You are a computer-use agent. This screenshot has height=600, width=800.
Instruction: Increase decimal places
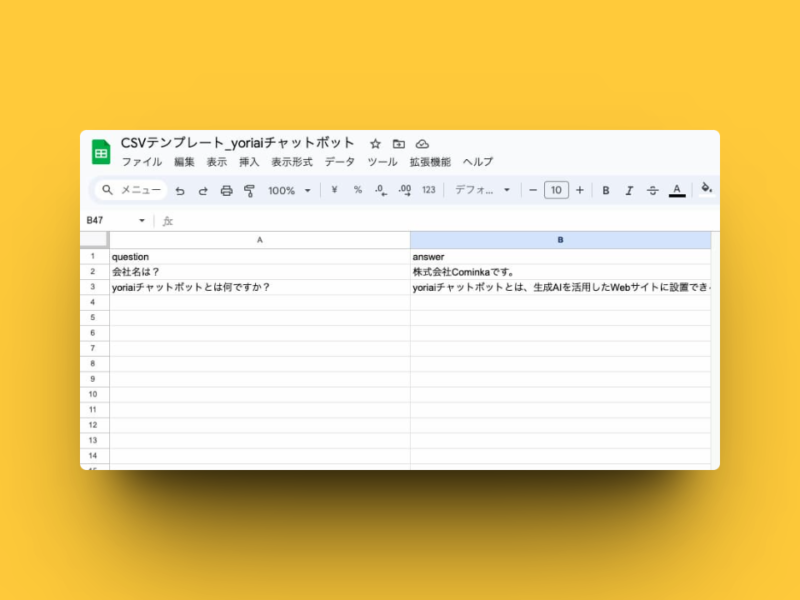pyautogui.click(x=405, y=190)
